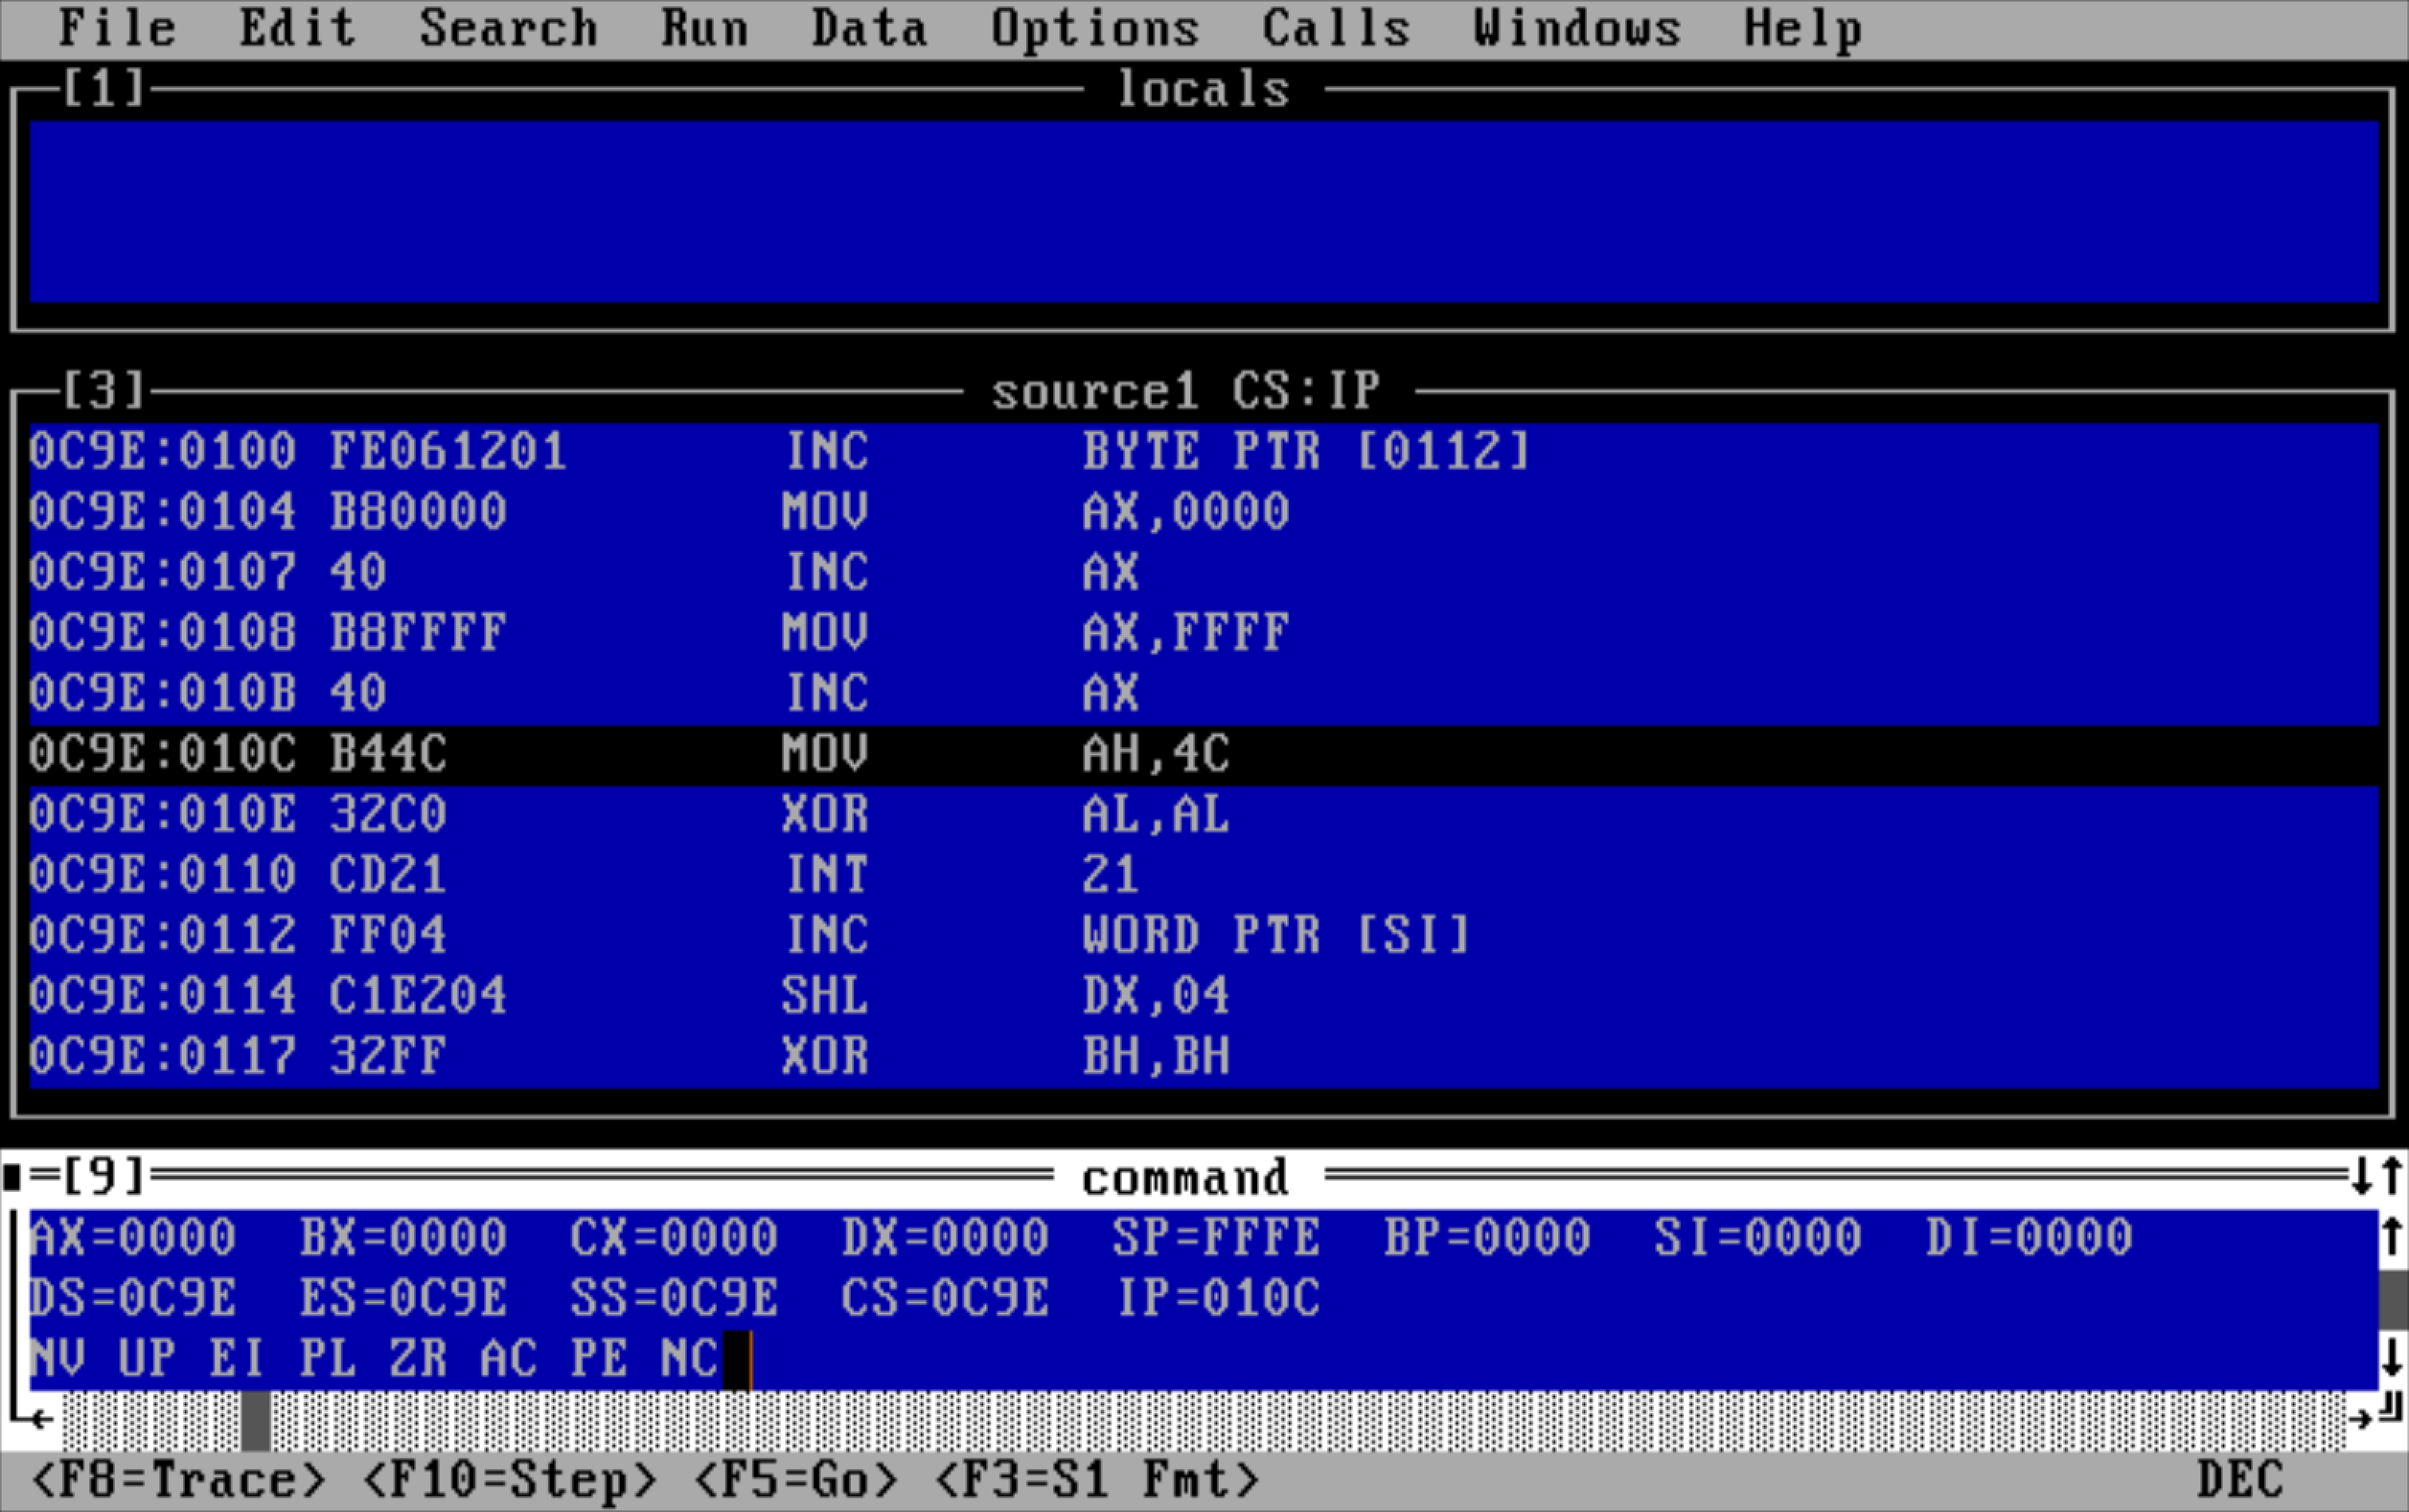Click the NC carry flag
The height and width of the screenshot is (1512, 2409).
pos(689,1358)
